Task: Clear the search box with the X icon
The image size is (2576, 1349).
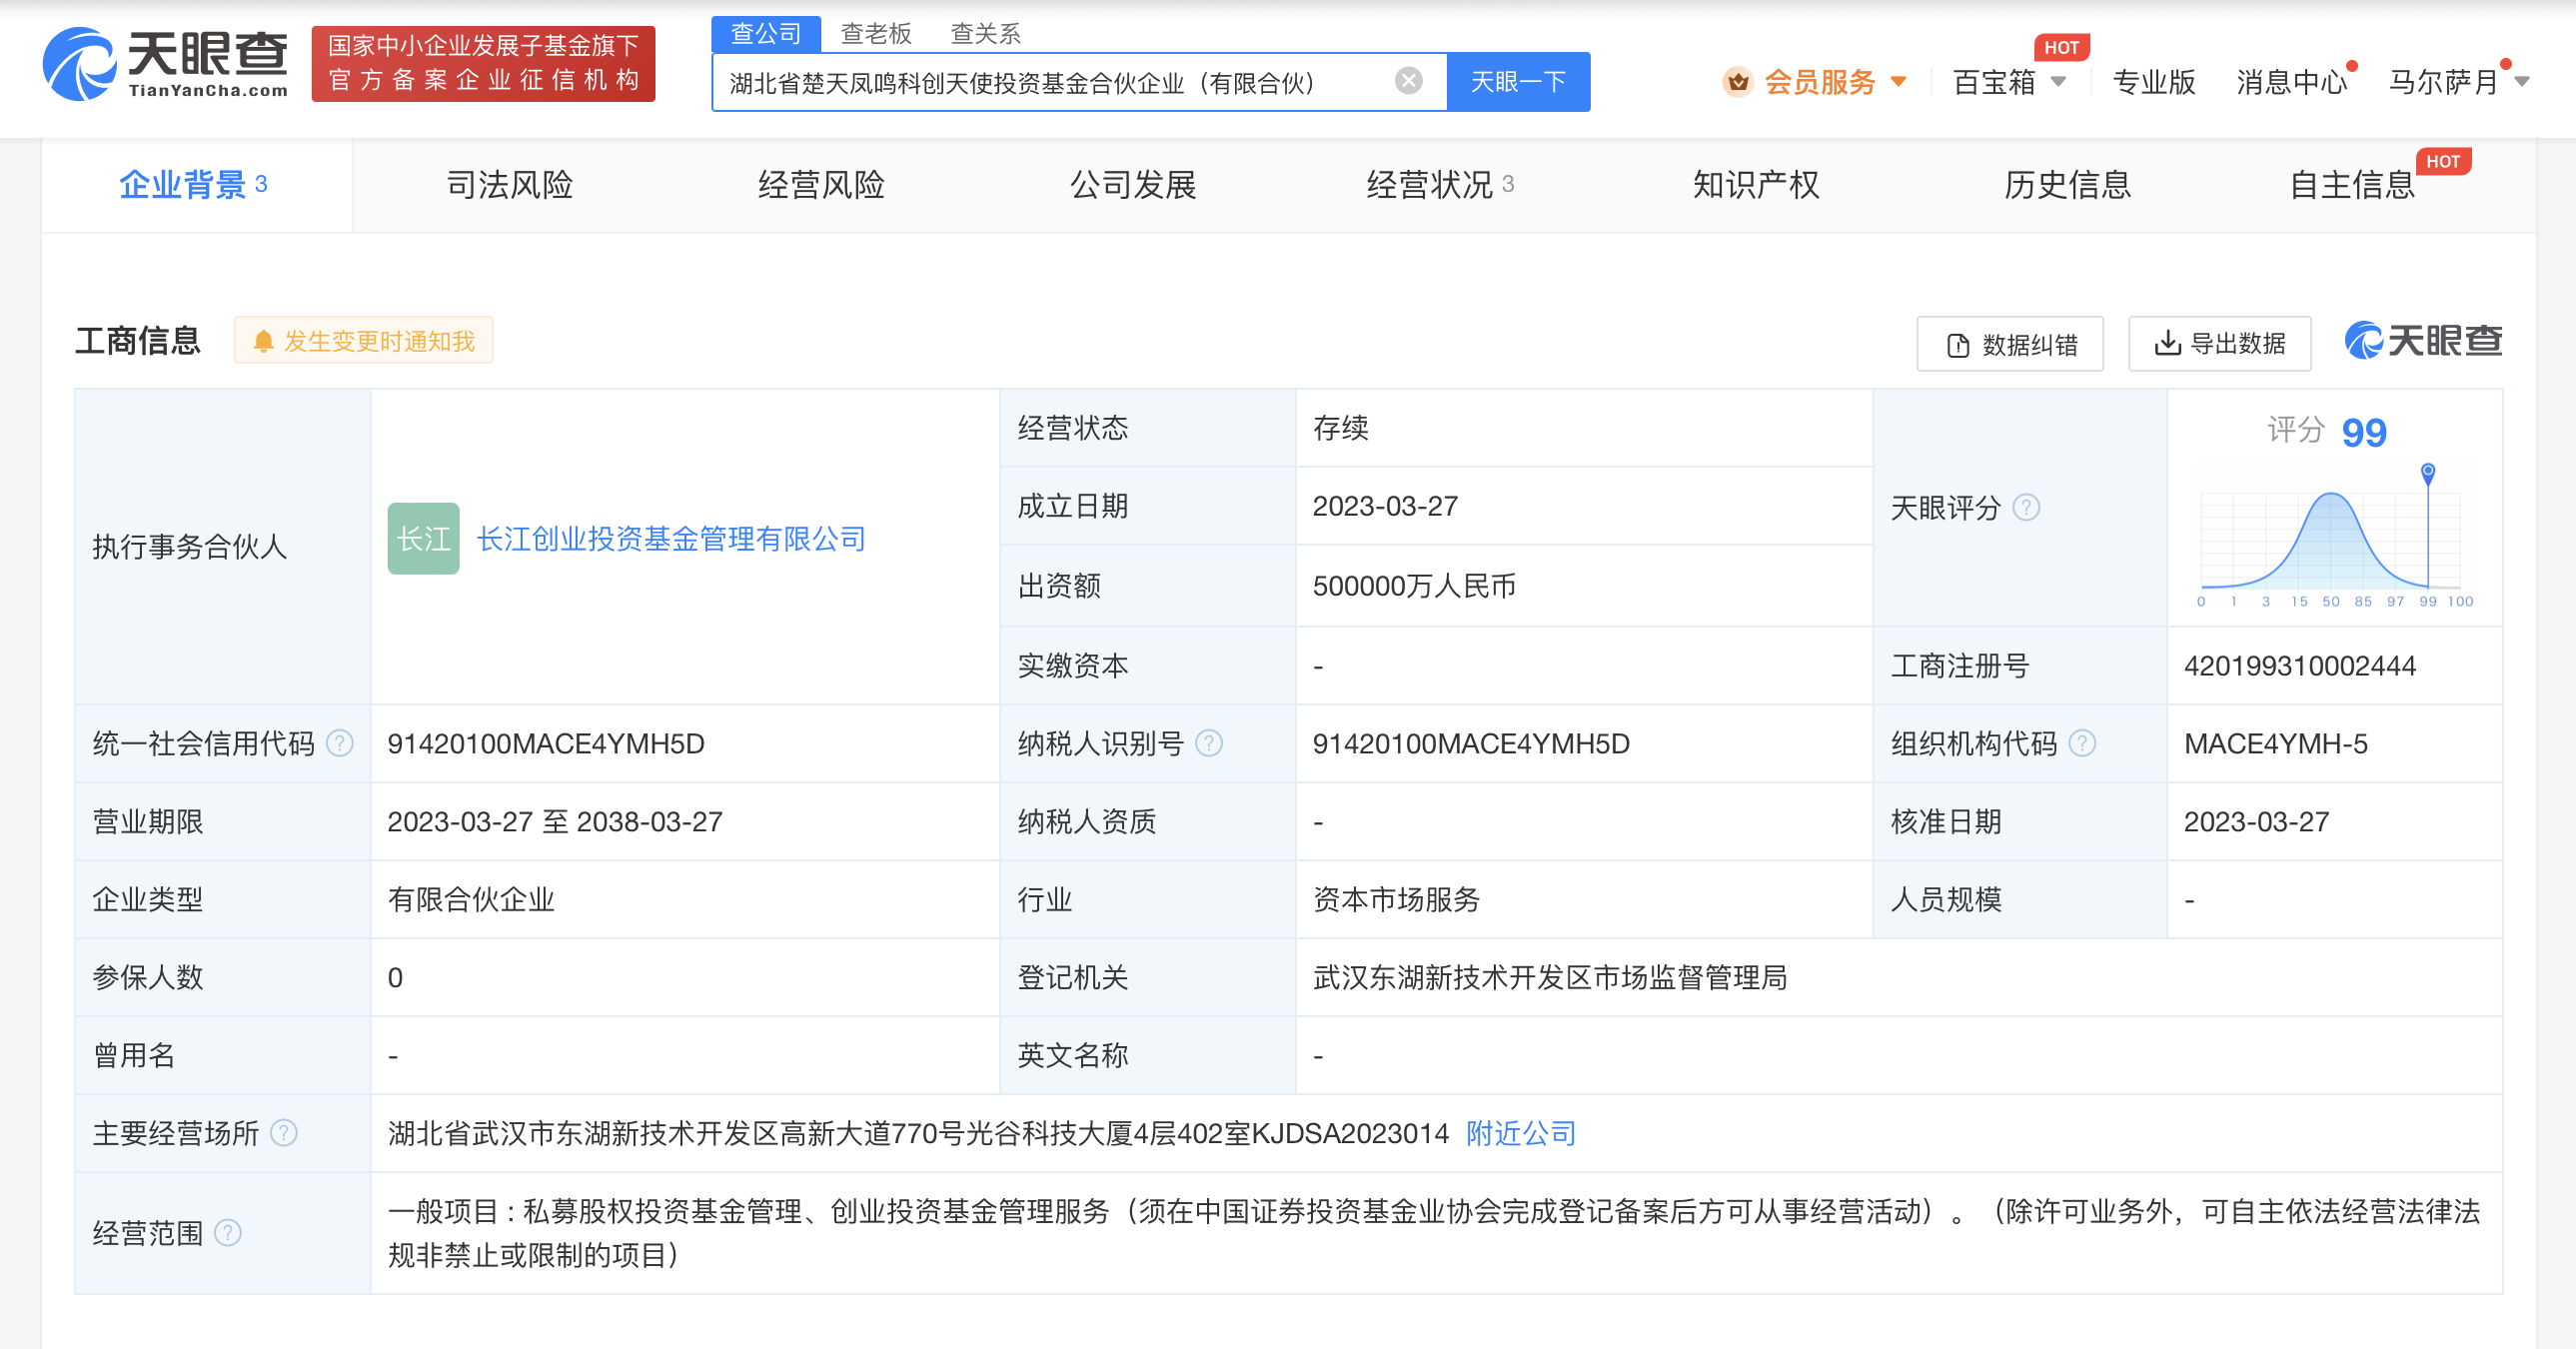Action: (x=1408, y=79)
